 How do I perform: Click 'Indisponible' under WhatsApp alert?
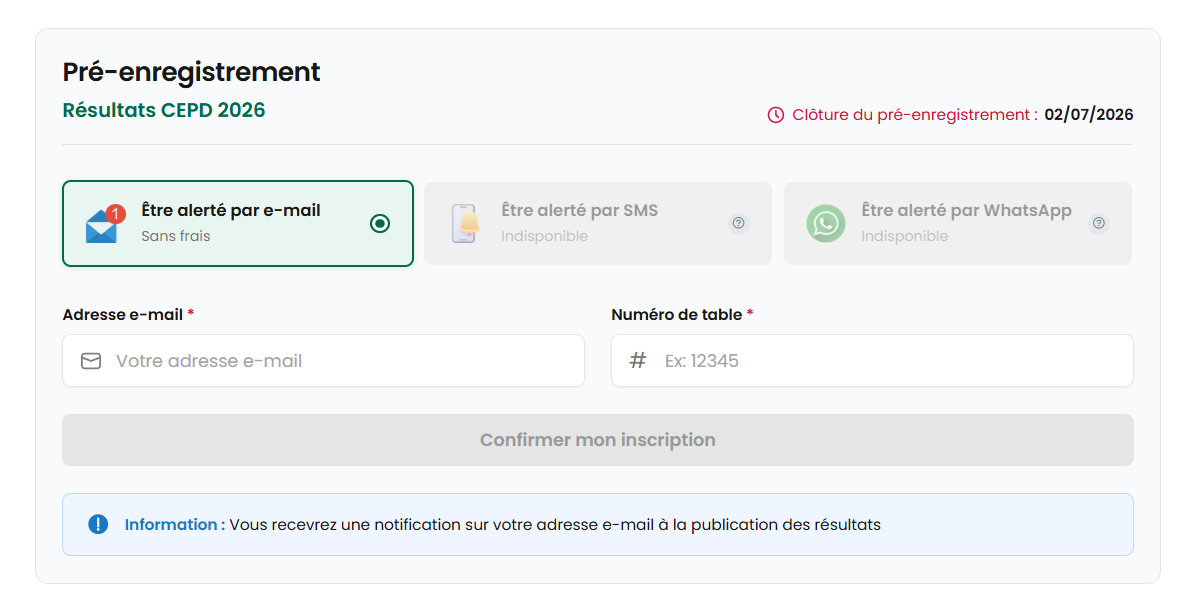[x=905, y=236]
